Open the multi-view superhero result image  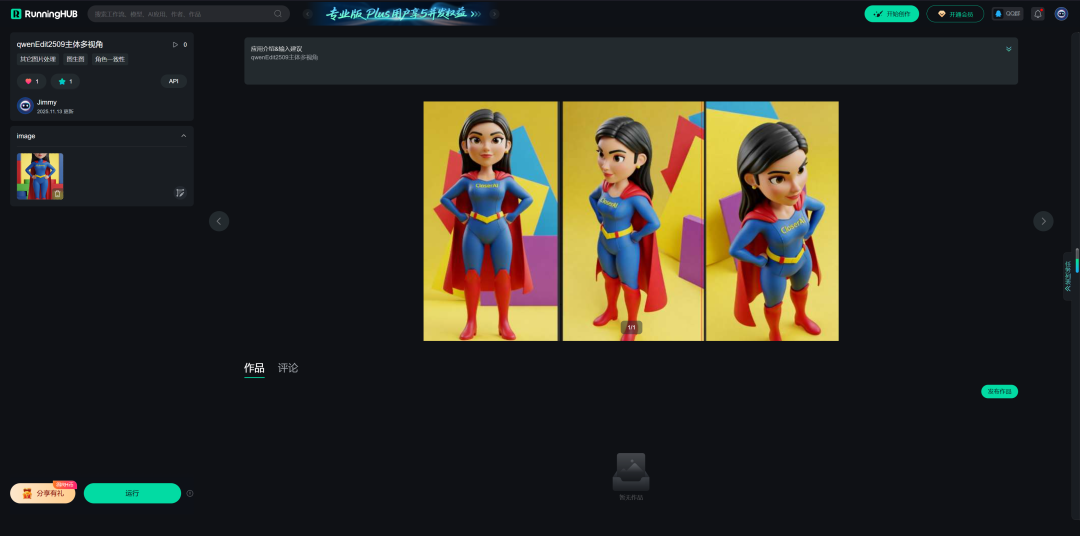631,221
